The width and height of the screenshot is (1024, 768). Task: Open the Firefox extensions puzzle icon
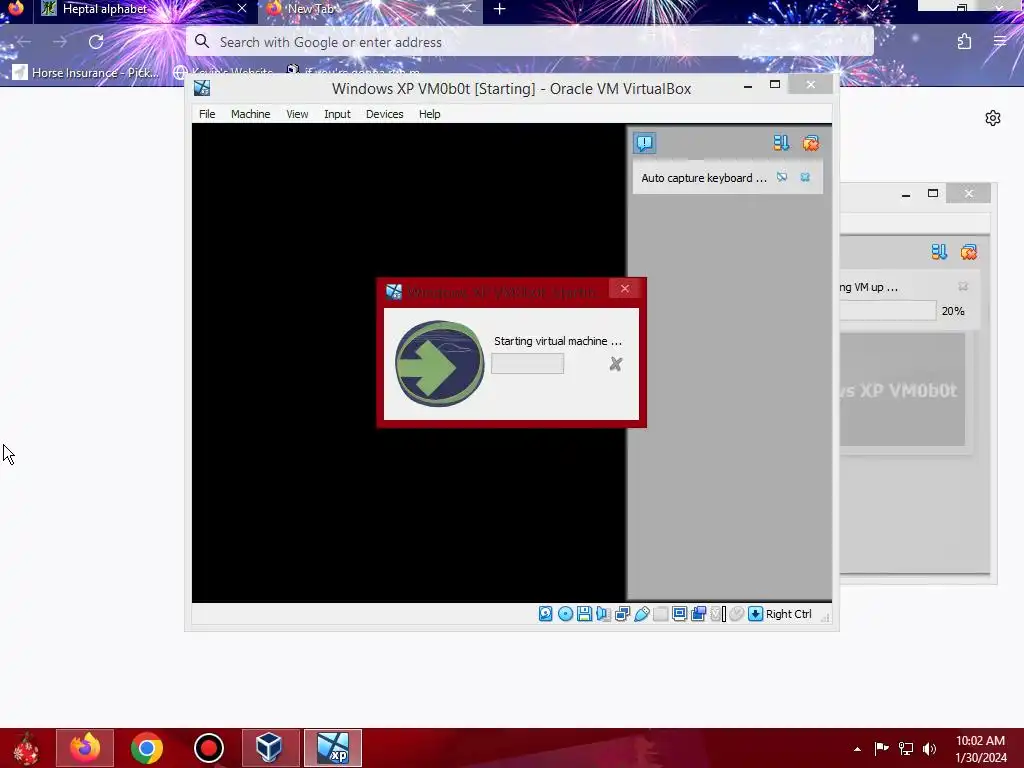[x=965, y=42]
